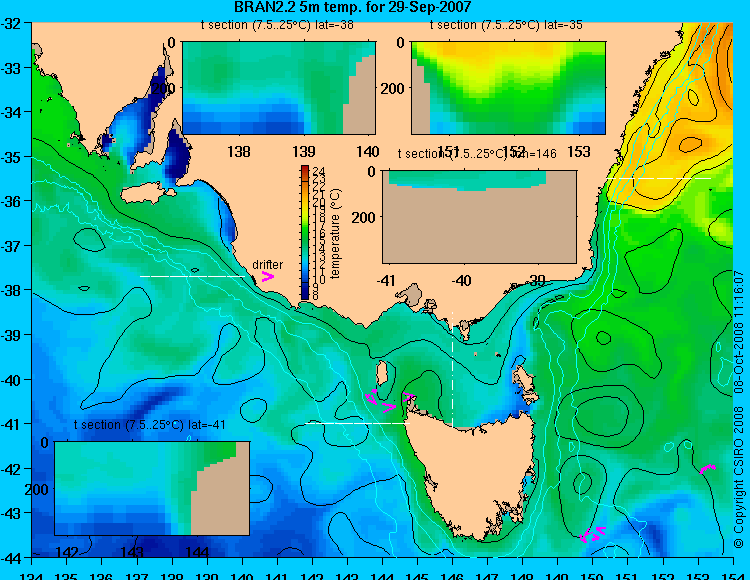750x580 pixels.
Task: Open the lon=146 temperature section inset plot
Action: click(x=479, y=217)
